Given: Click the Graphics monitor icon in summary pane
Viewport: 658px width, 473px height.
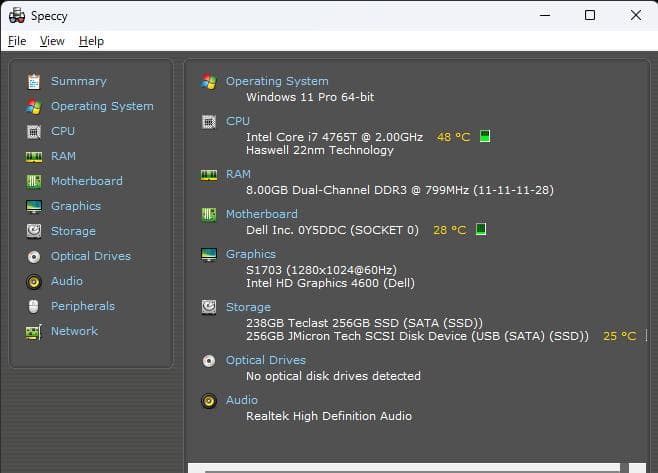Looking at the screenshot, I should [209, 255].
